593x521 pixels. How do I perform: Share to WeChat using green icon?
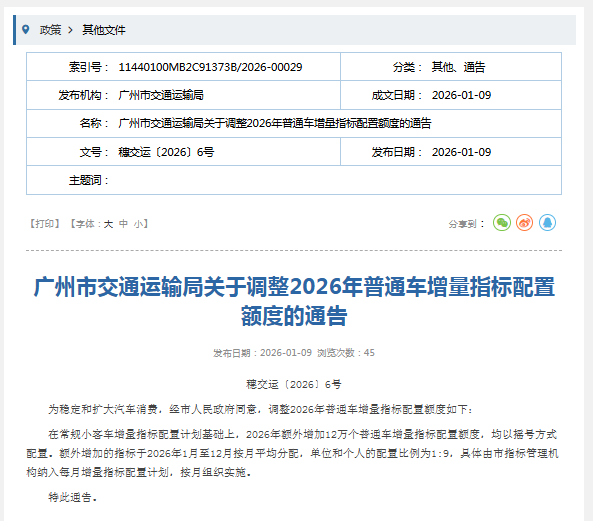pos(502,222)
